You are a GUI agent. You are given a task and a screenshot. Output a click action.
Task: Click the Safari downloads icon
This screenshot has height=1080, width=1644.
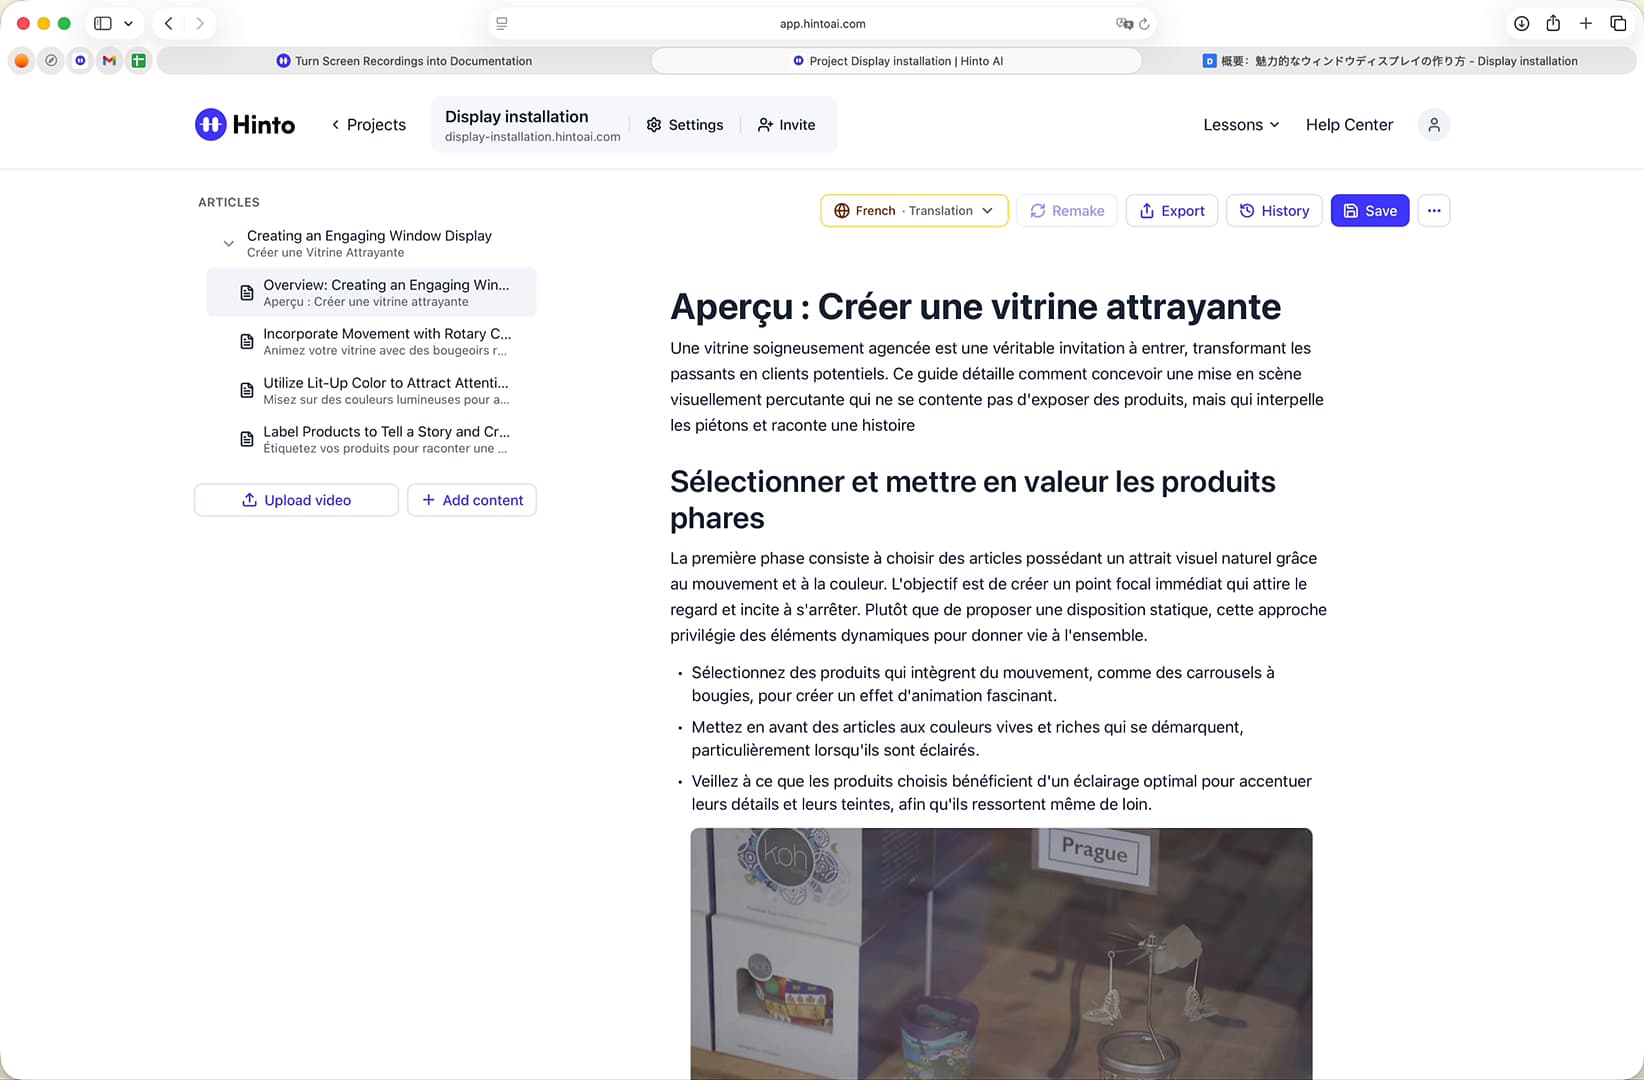(1521, 24)
